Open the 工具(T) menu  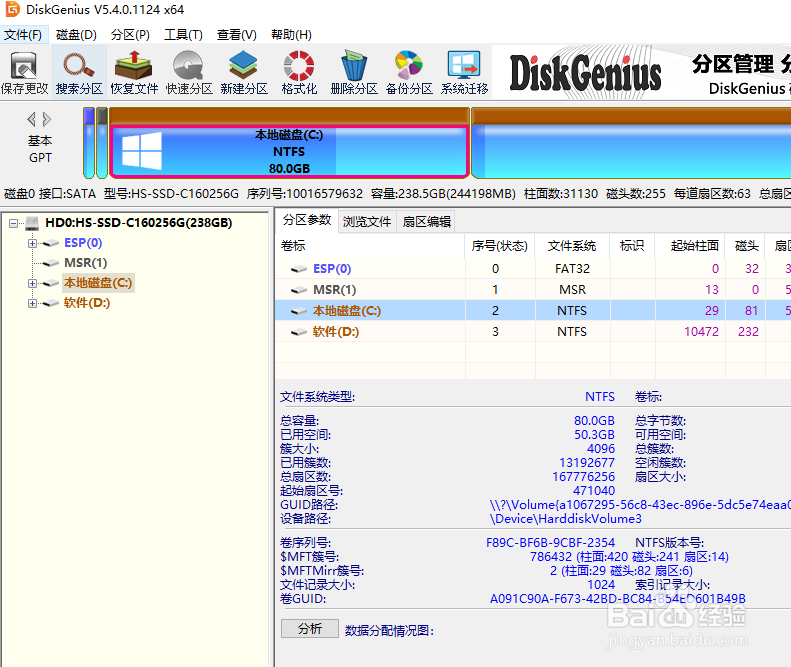pos(183,35)
